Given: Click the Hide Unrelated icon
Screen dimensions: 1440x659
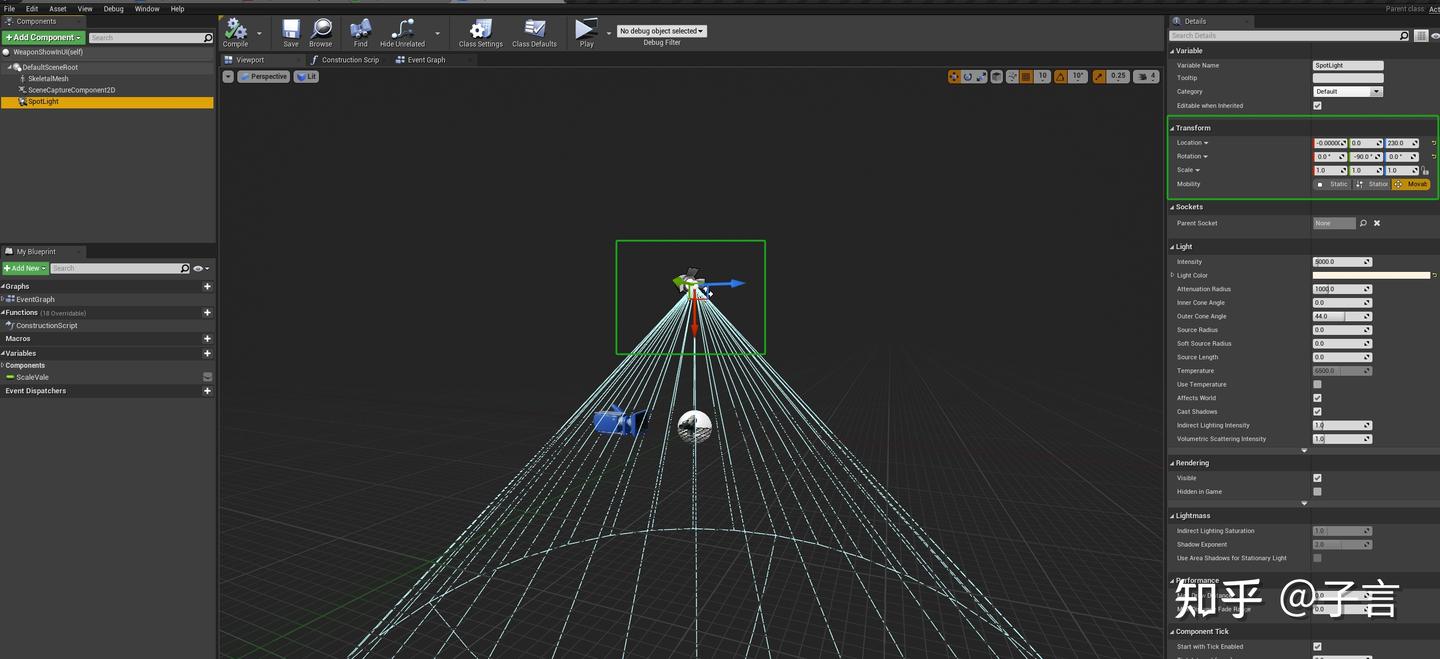Looking at the screenshot, I should [x=400, y=32].
